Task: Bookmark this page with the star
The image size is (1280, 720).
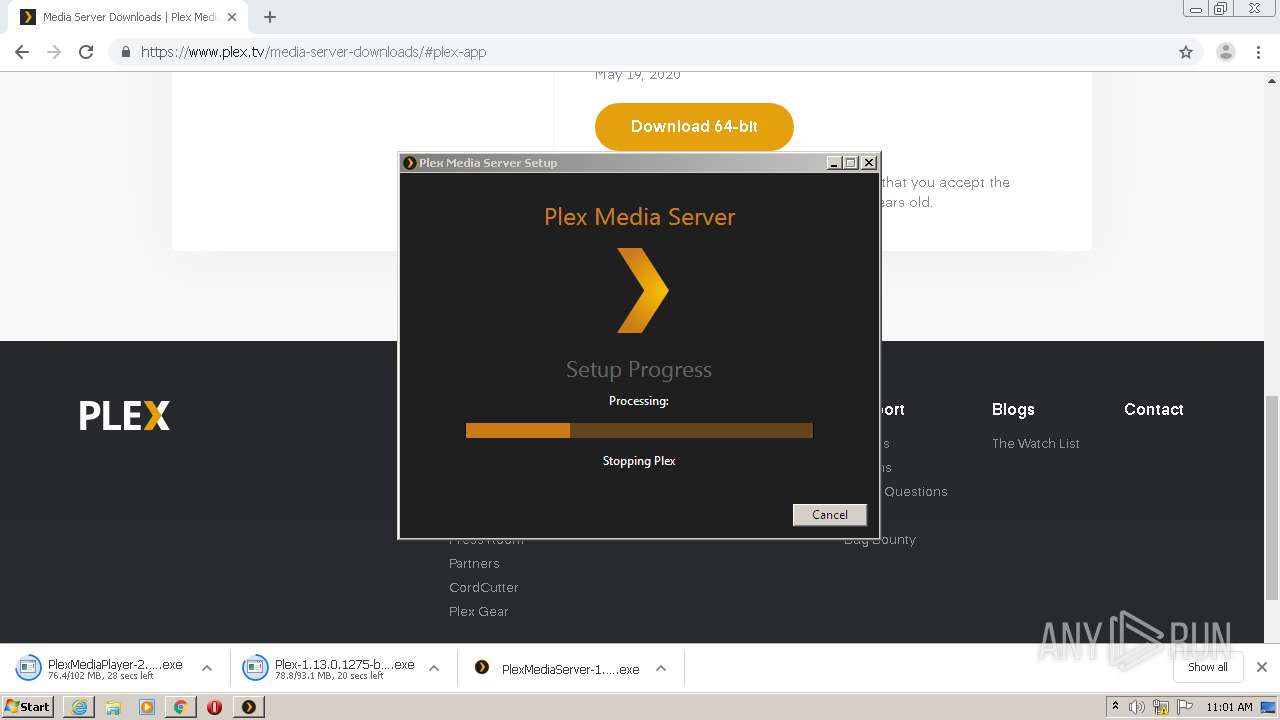Action: pos(1186,52)
